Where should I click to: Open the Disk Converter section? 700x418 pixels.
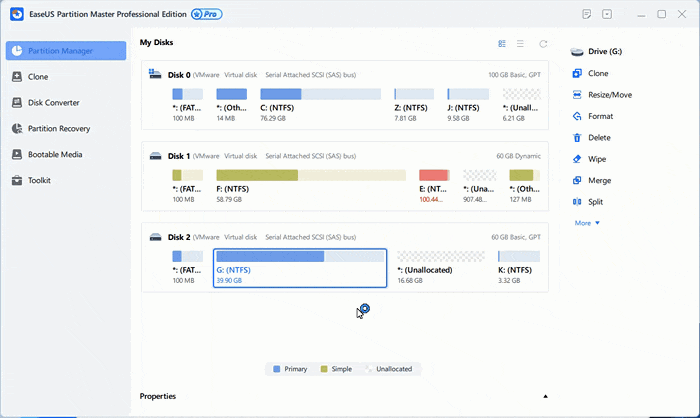(53, 103)
